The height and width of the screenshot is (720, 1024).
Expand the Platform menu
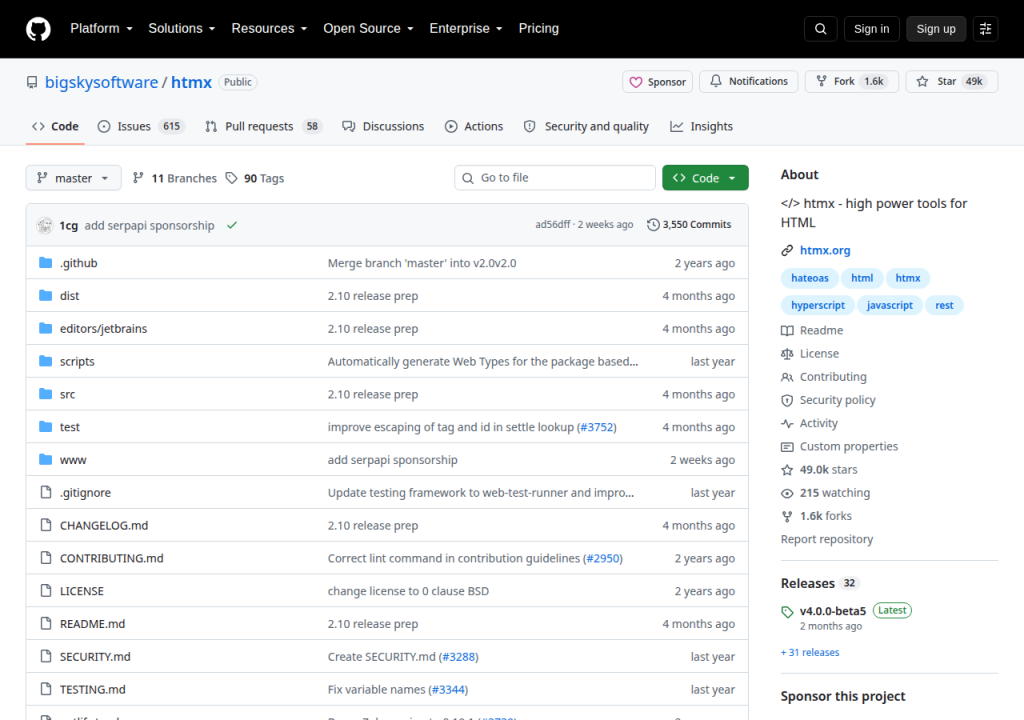click(x=101, y=29)
